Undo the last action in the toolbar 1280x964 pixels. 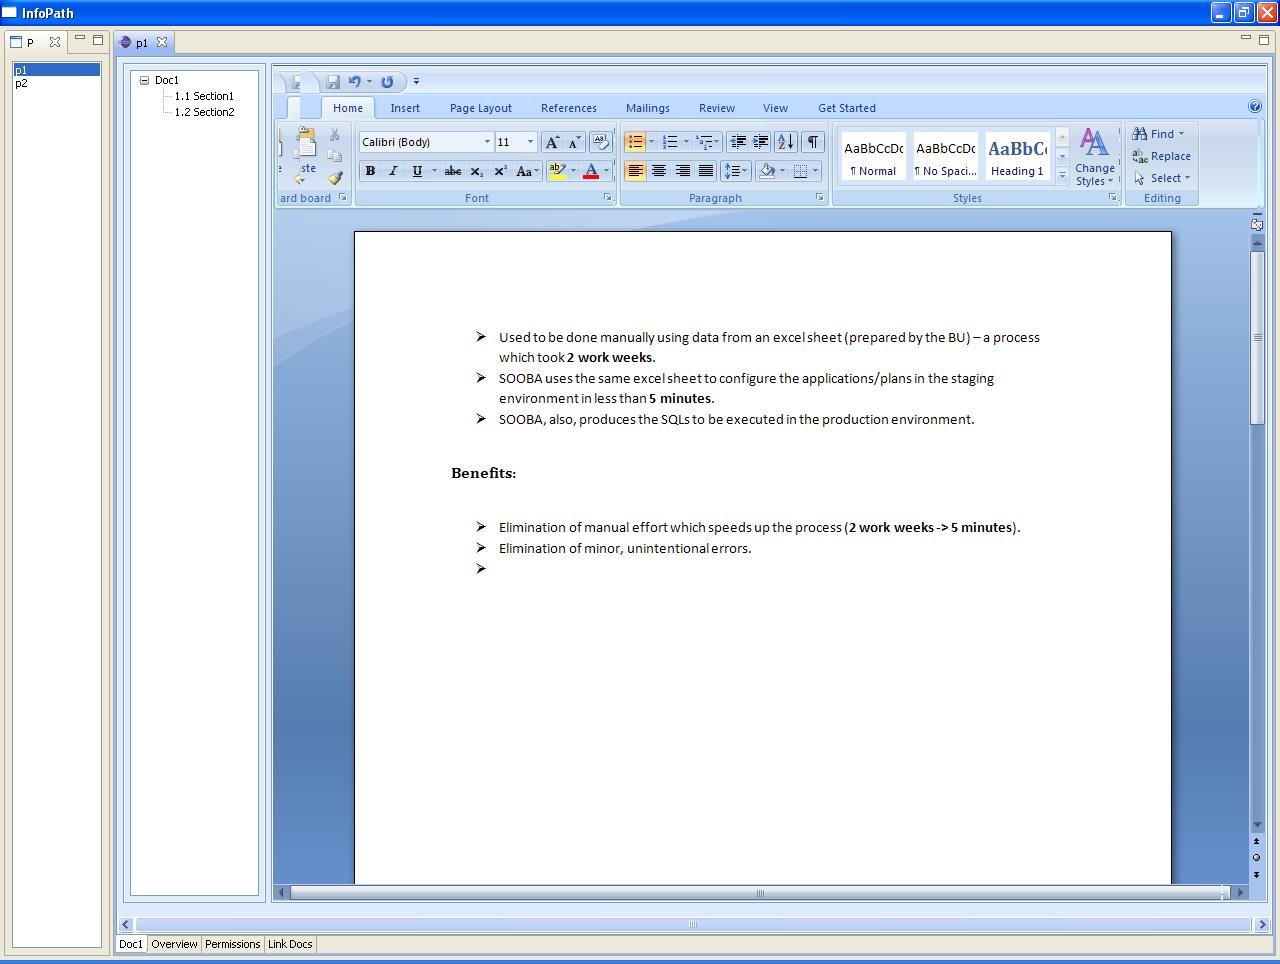tap(354, 82)
